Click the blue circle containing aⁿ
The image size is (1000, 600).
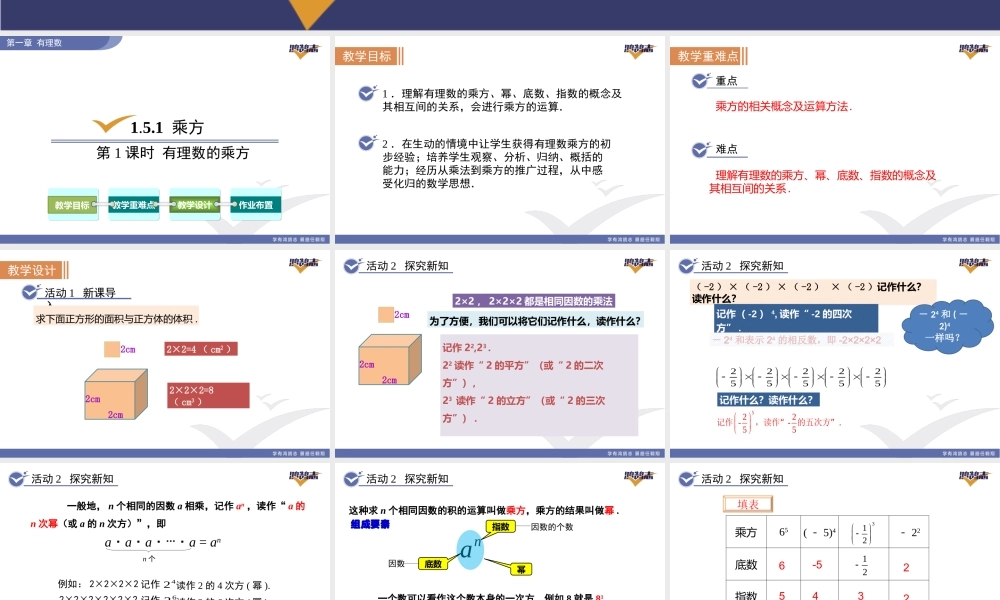[x=470, y=547]
